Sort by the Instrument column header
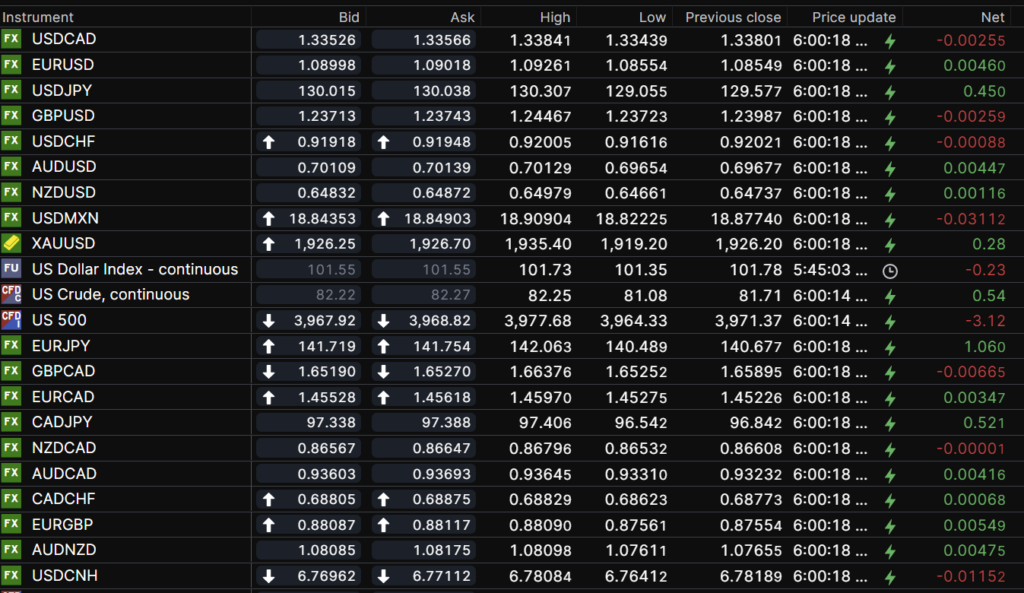Viewport: 1024px width, 593px height. [38, 17]
